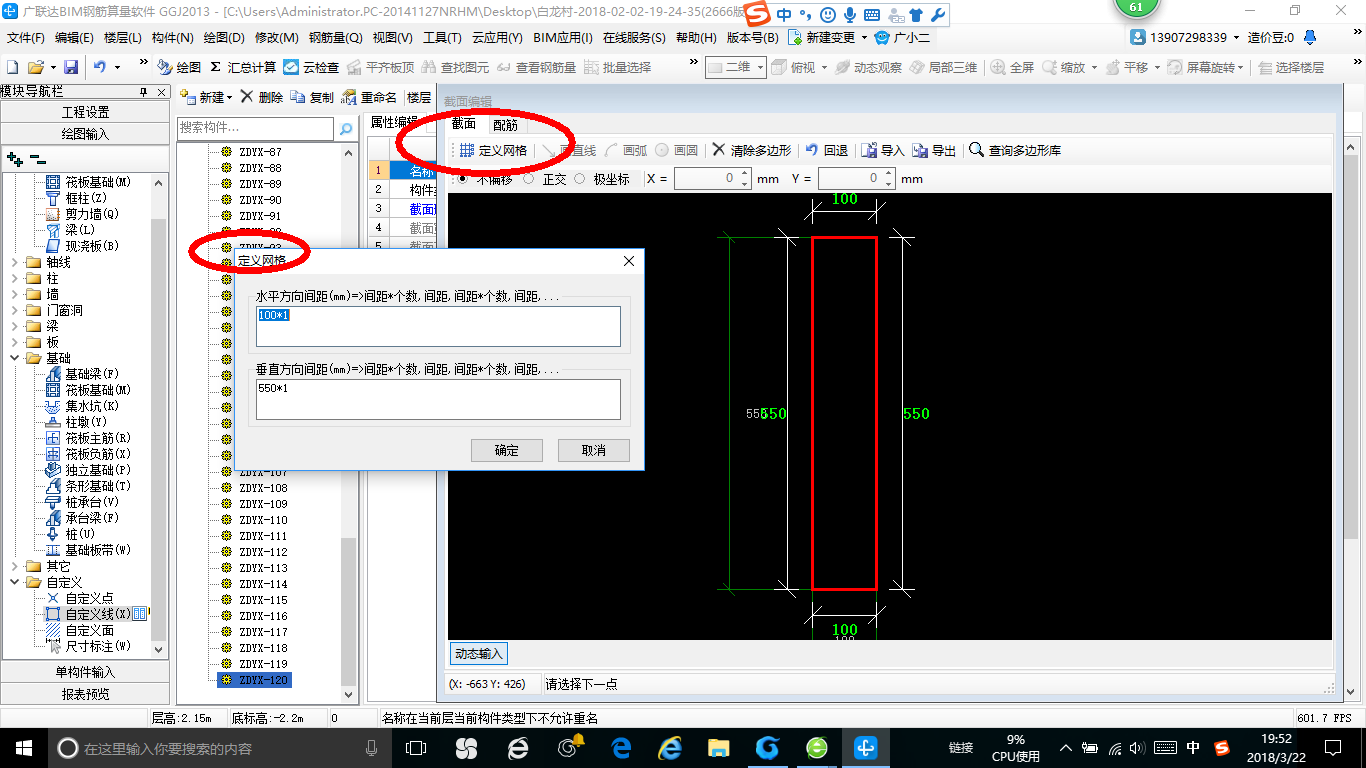Open the BIM应用(I) menu
Viewport: 1366px width, 768px height.
563,38
